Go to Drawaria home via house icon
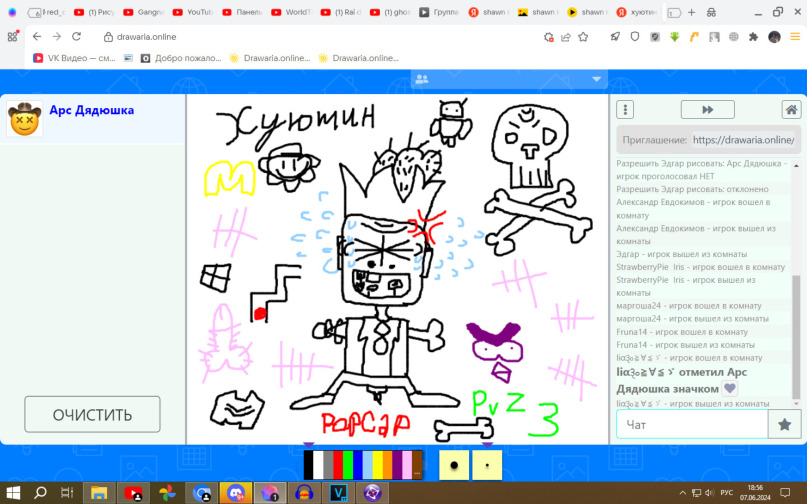 point(791,110)
